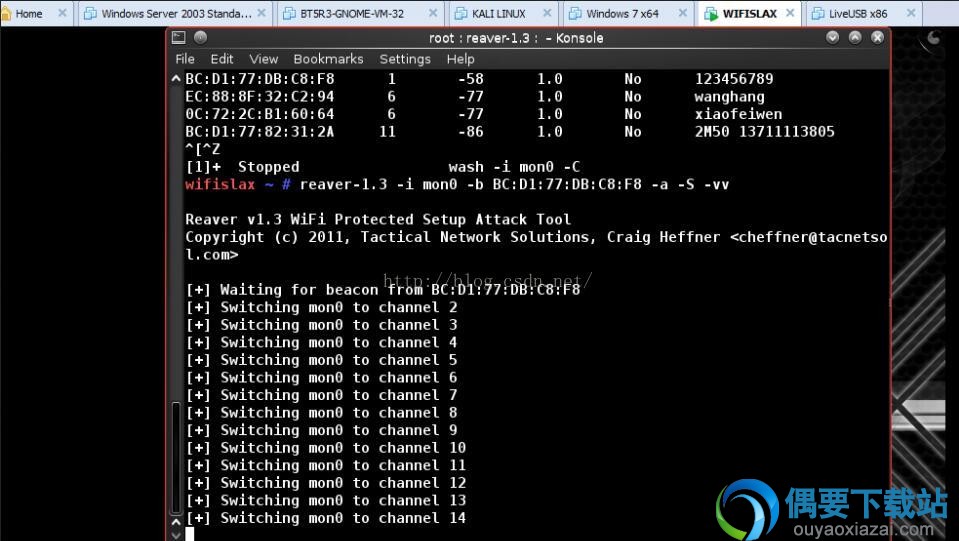Click the terminal cursor block

[190, 534]
